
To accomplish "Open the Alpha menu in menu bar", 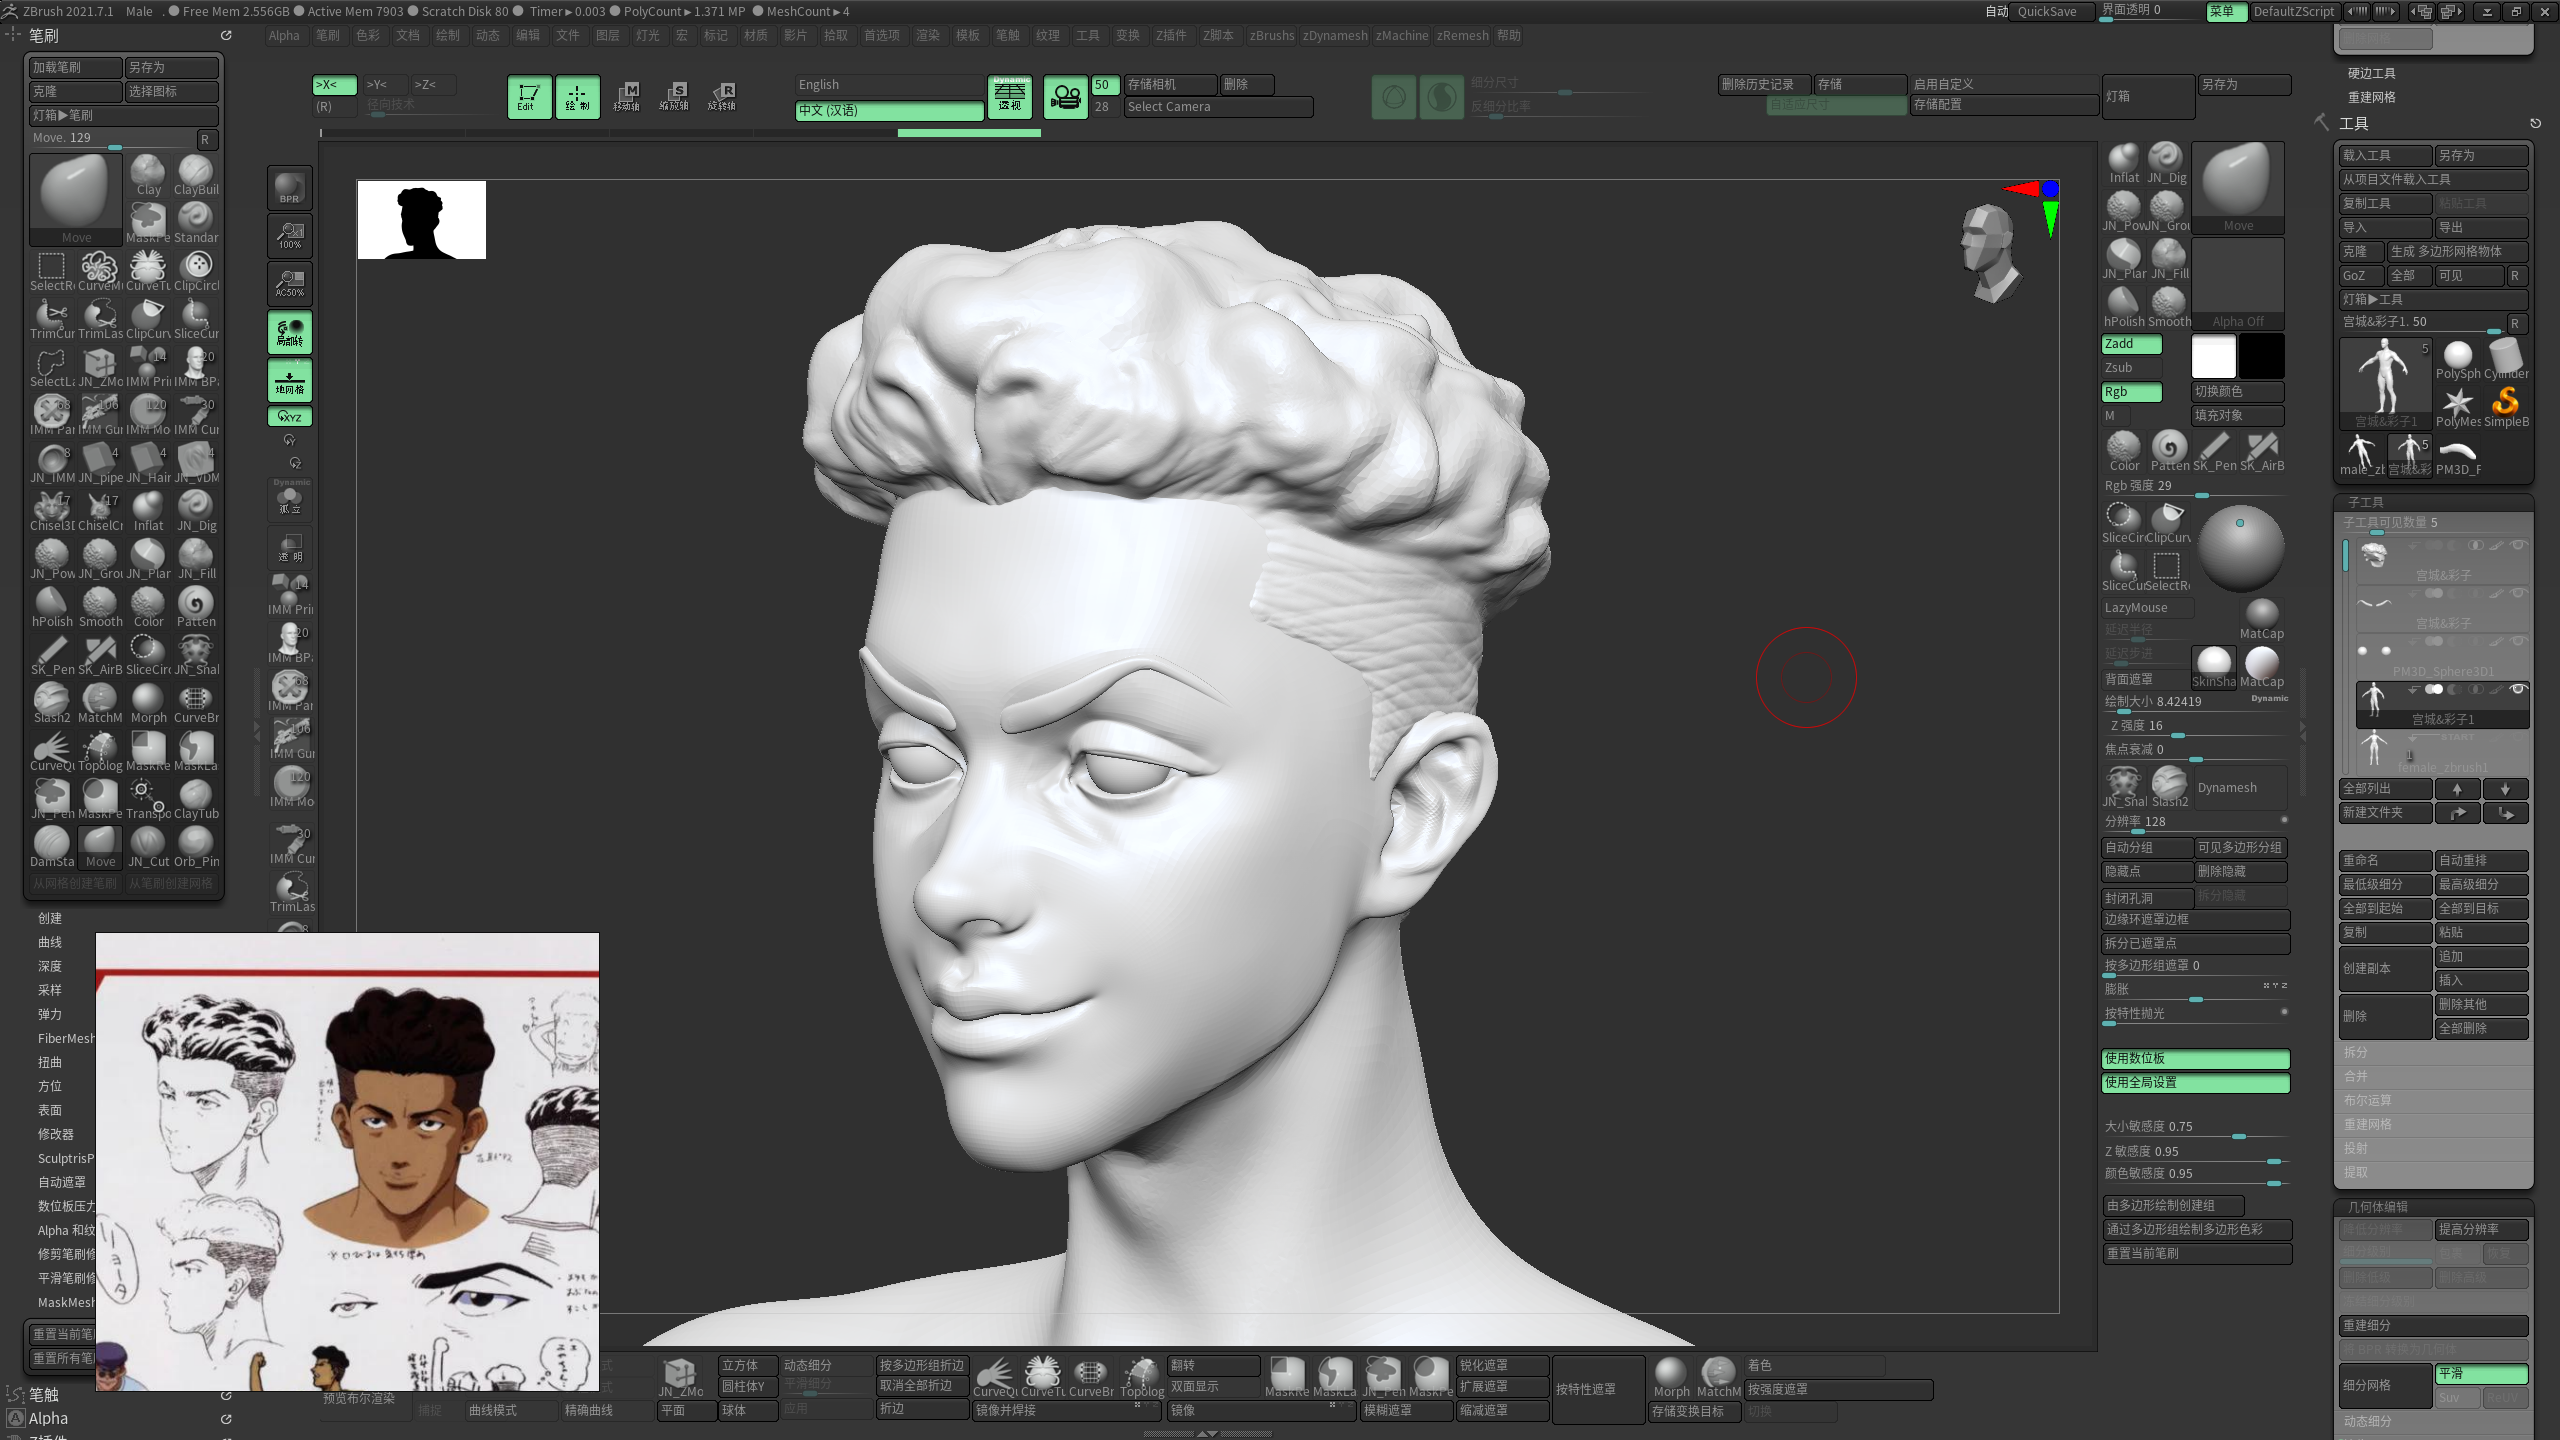I will pyautogui.click(x=284, y=36).
